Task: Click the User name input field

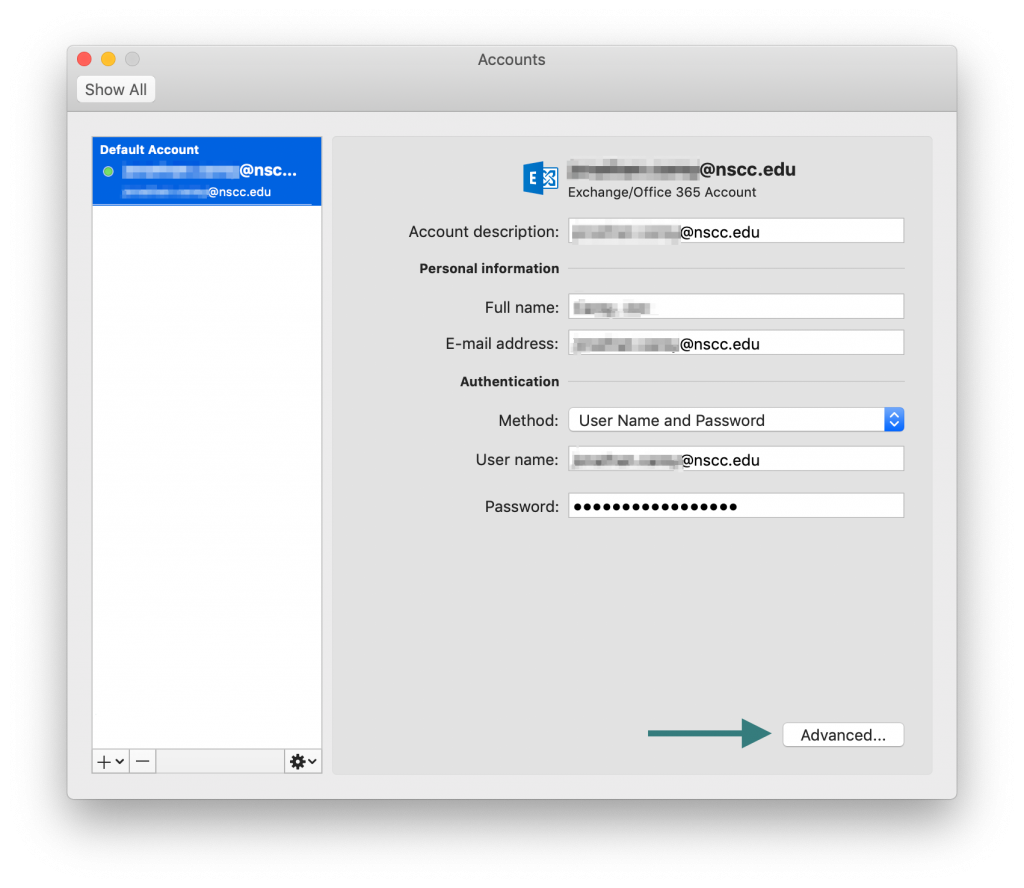Action: pos(736,460)
